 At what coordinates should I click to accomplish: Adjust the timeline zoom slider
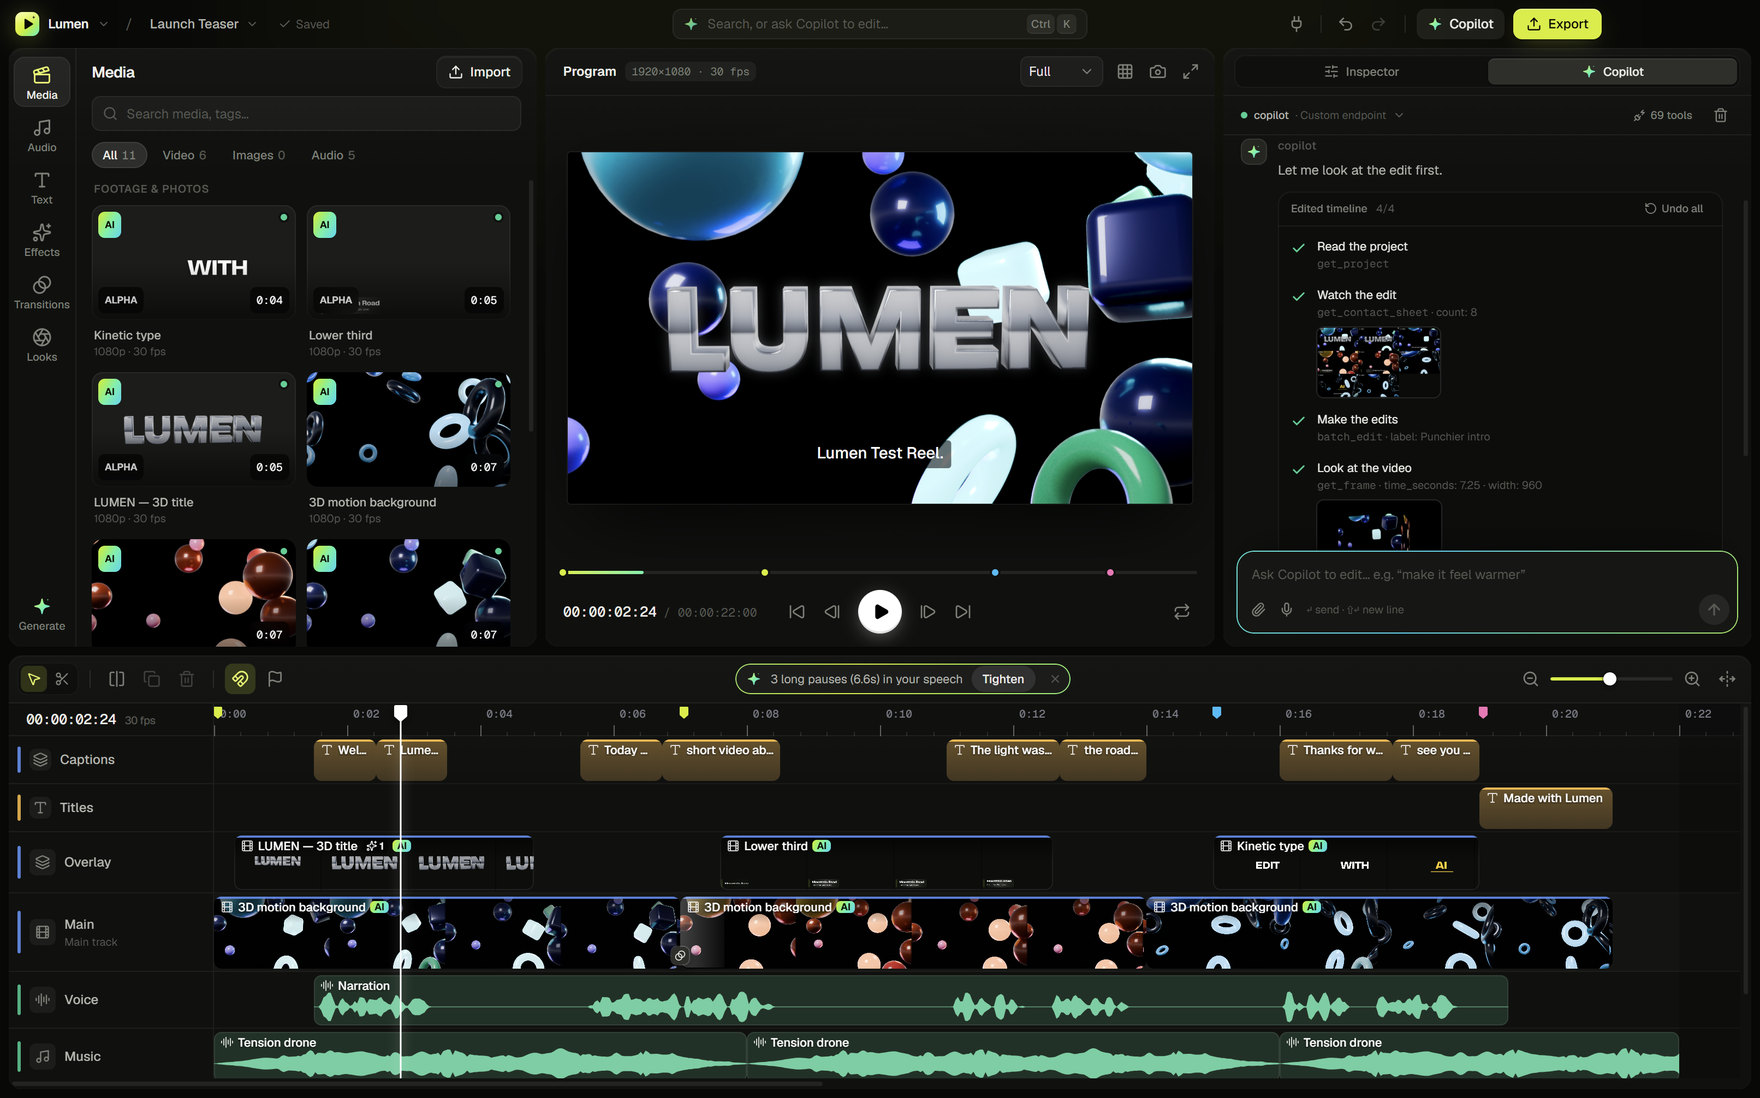pyautogui.click(x=1610, y=679)
